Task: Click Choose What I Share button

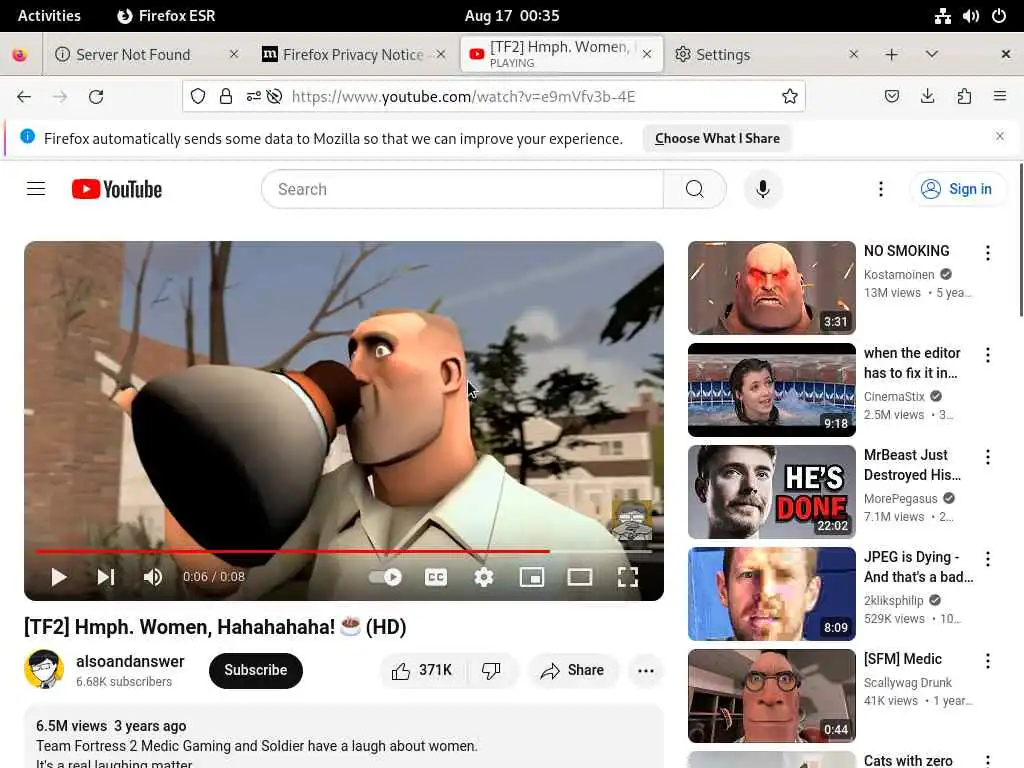Action: (x=717, y=138)
